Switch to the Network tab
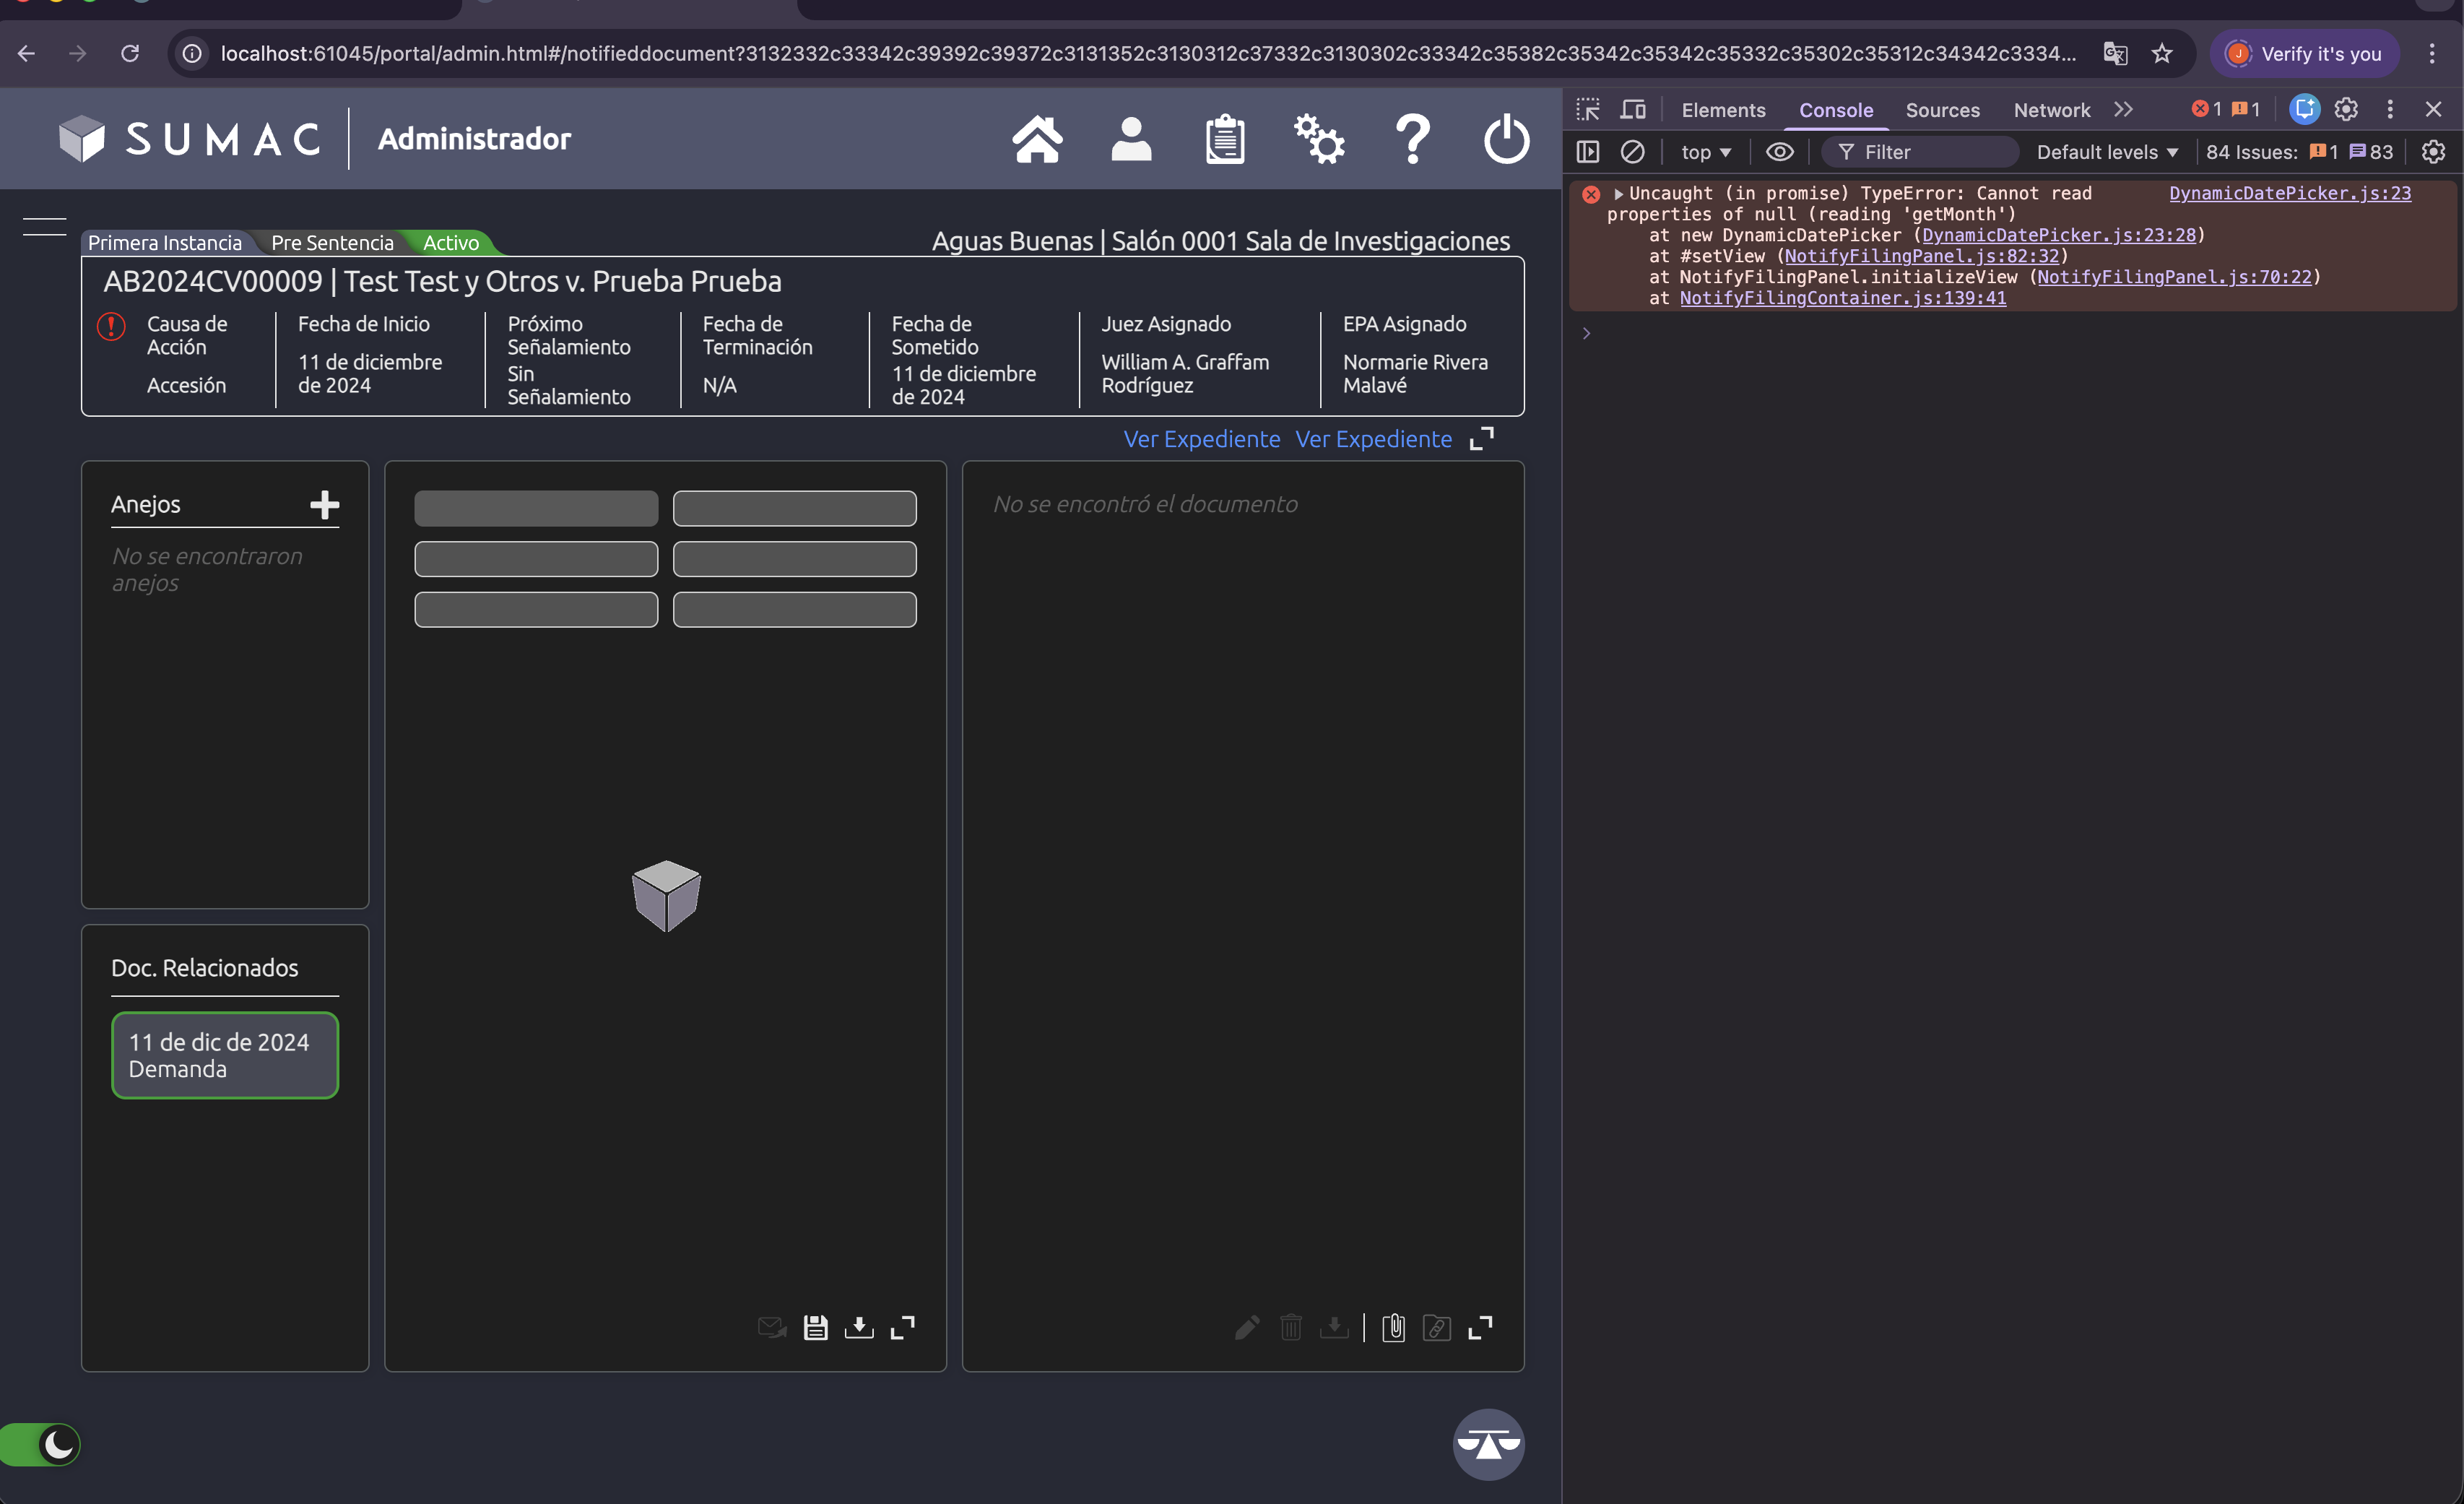The image size is (2464, 1504). [2051, 110]
